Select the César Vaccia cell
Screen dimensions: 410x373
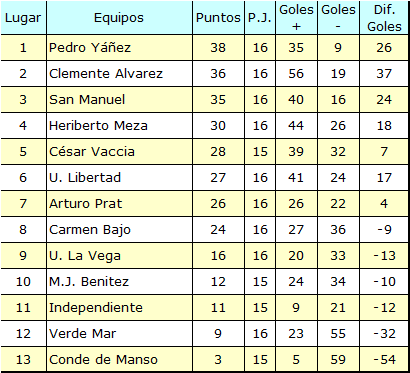(119, 152)
